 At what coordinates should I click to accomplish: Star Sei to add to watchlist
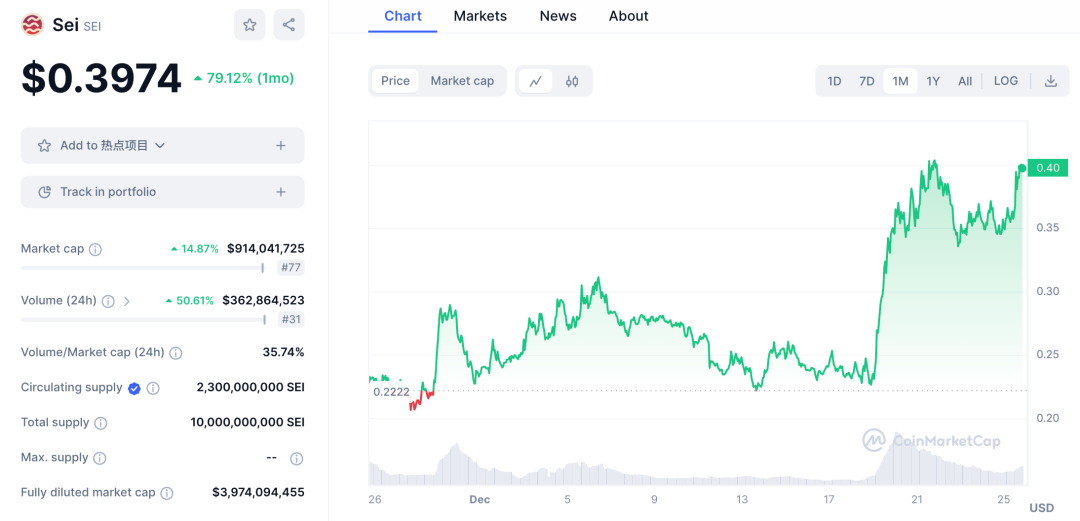click(249, 25)
